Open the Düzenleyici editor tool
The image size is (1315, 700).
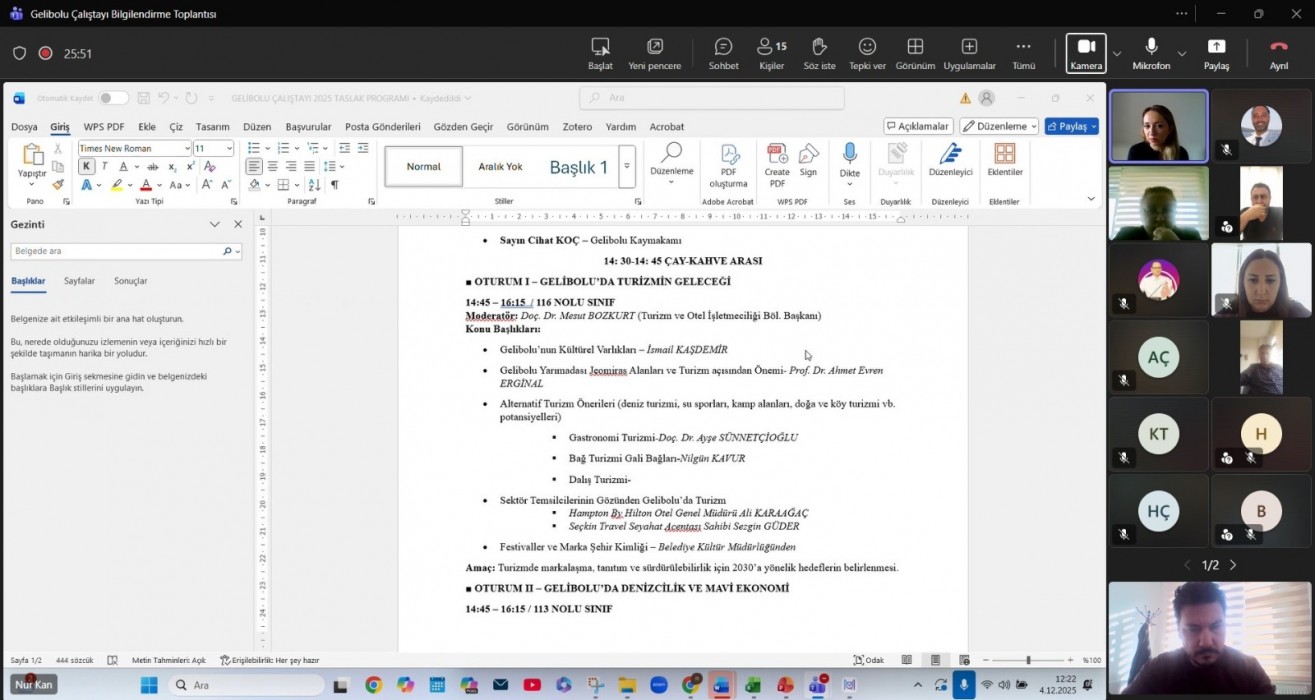point(950,154)
